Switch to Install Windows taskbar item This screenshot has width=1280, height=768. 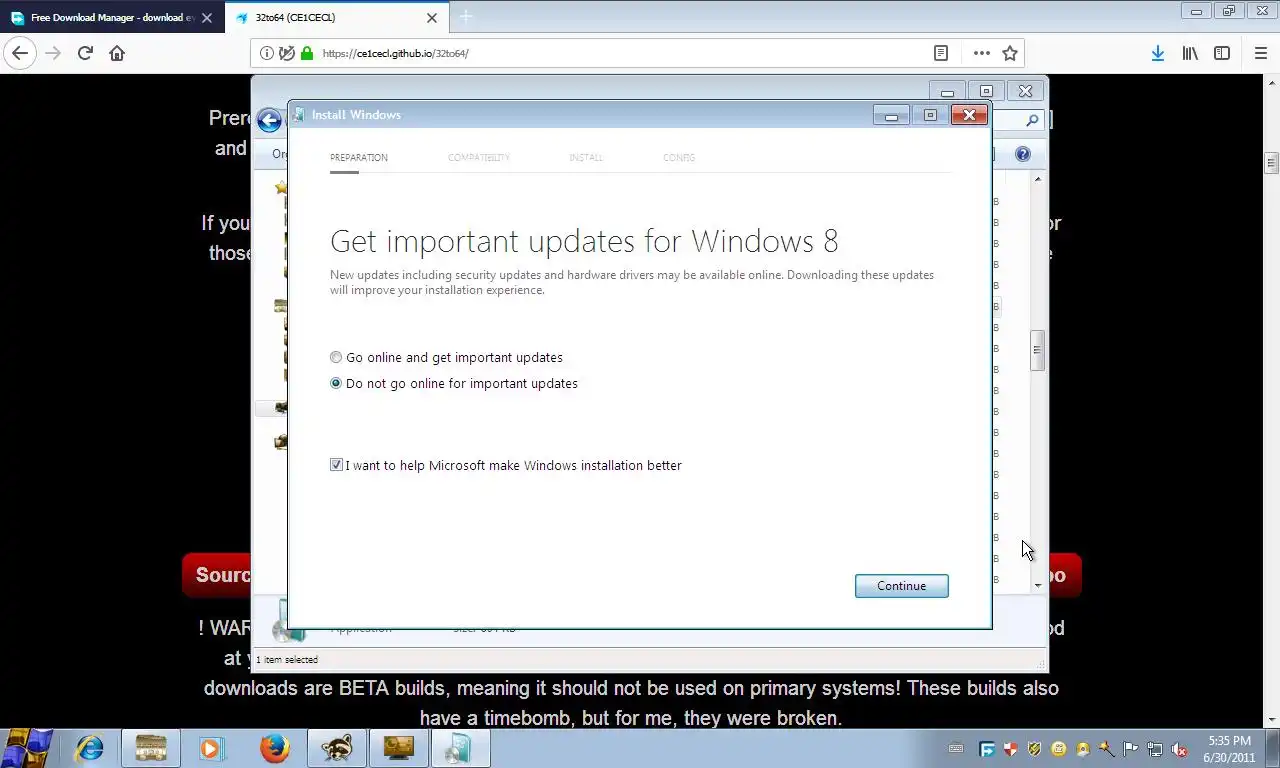tap(460, 747)
